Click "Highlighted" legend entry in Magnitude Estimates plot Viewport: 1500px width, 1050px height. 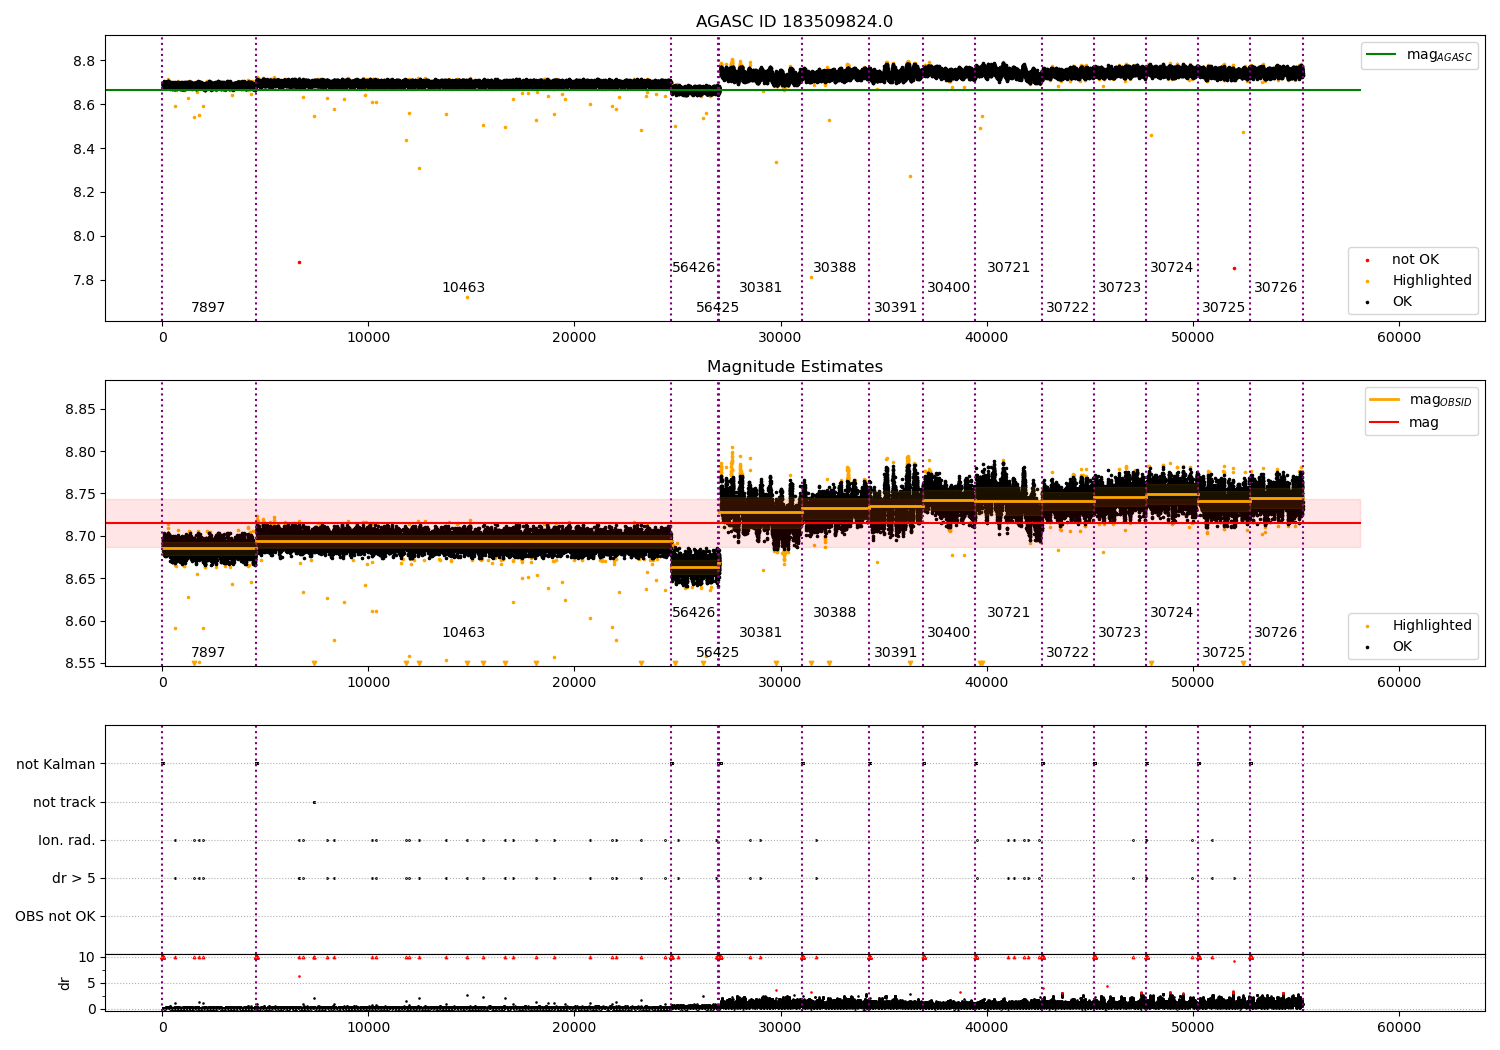(x=1431, y=626)
